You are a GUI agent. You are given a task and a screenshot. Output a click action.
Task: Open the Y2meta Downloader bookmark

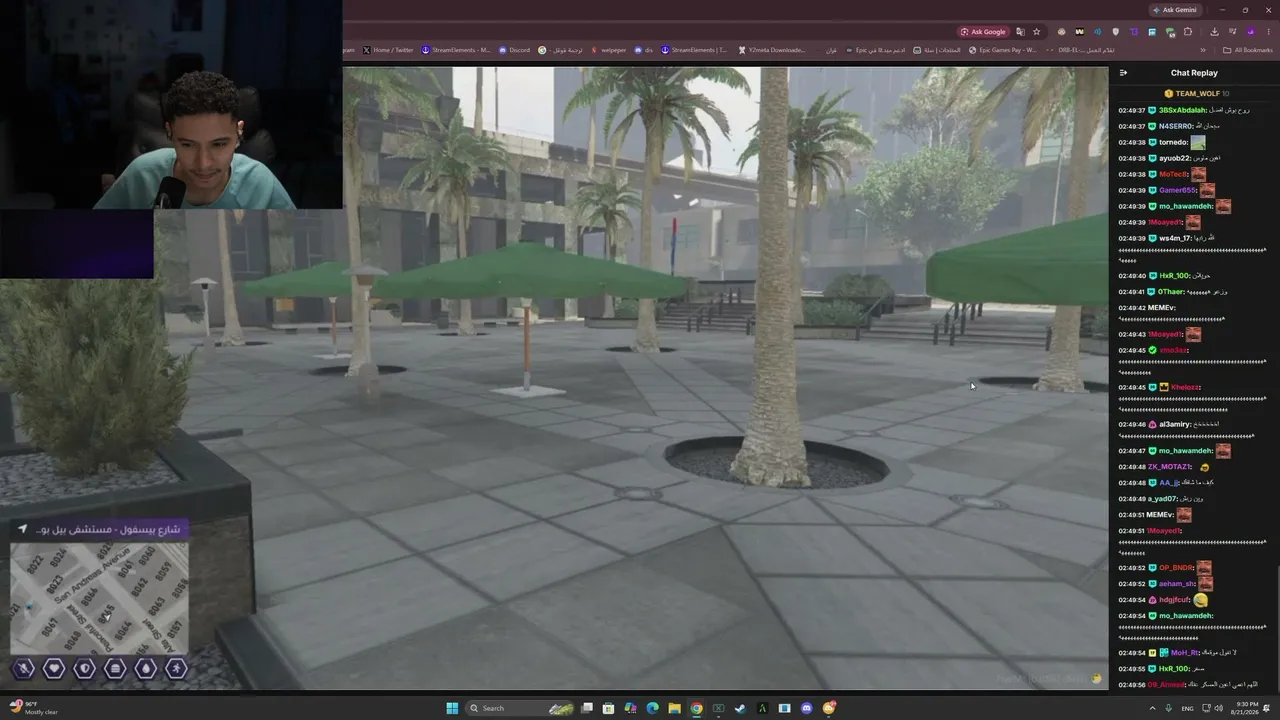point(772,50)
